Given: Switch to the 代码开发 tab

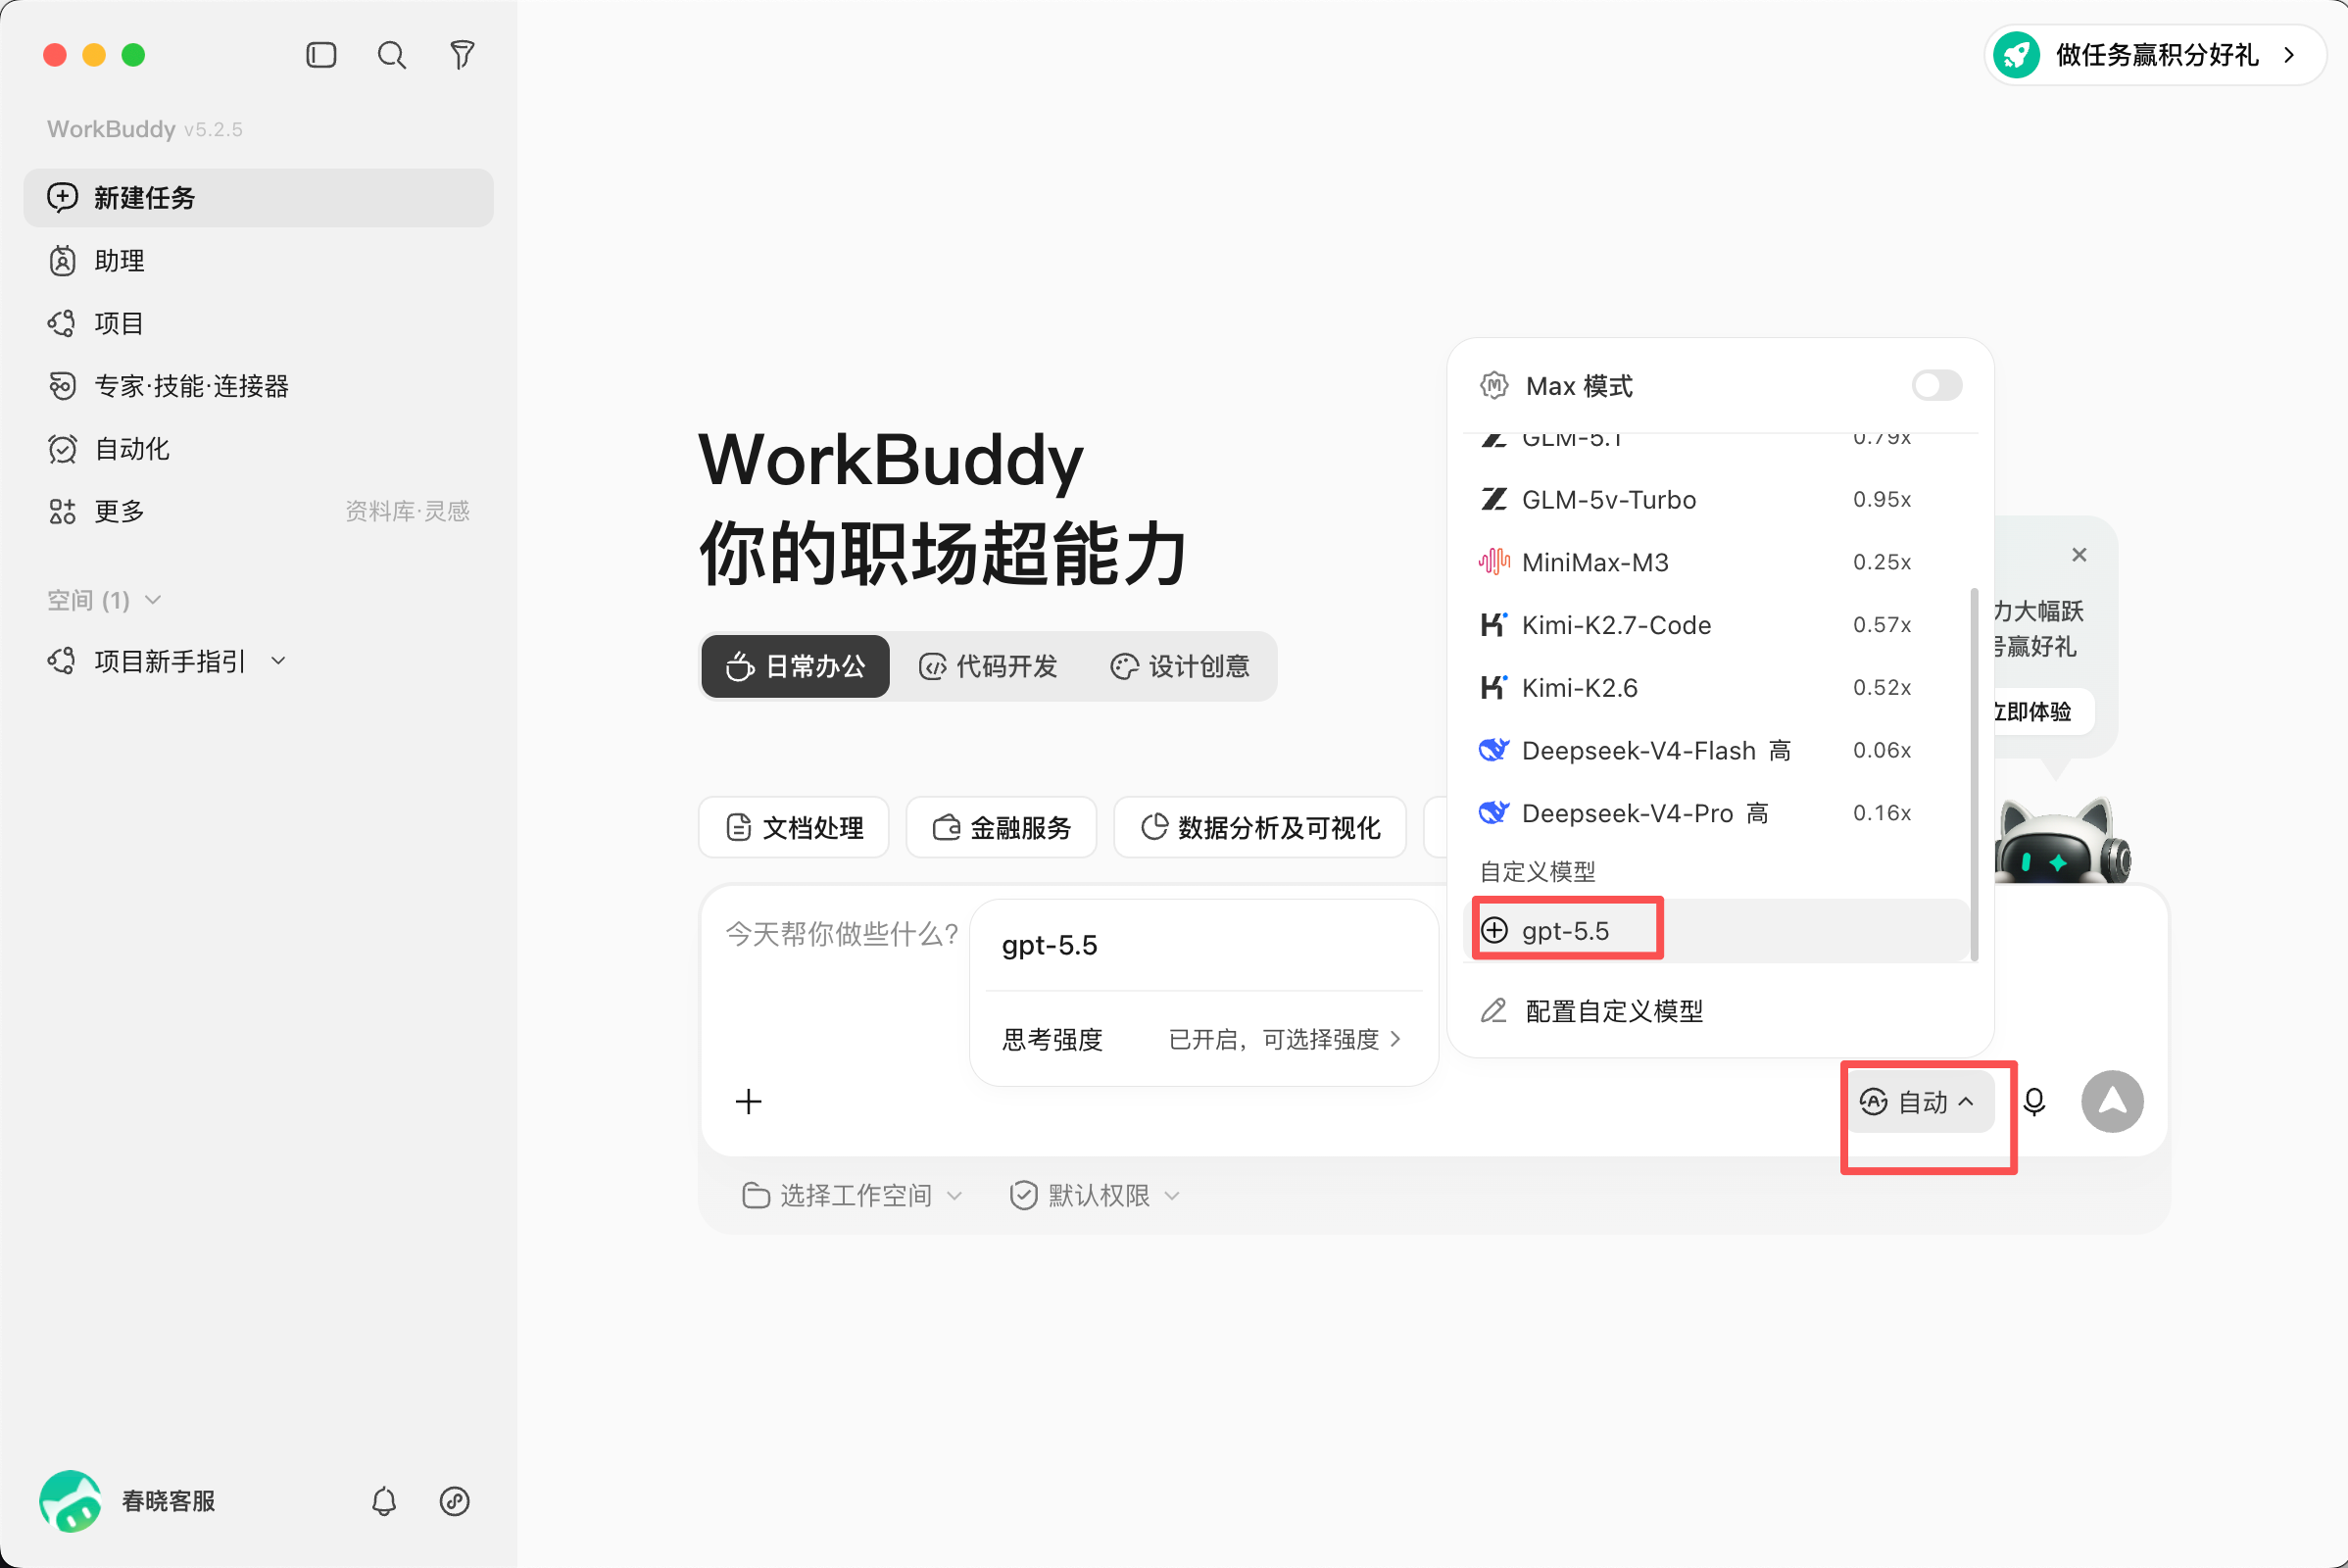Looking at the screenshot, I should click(x=988, y=666).
